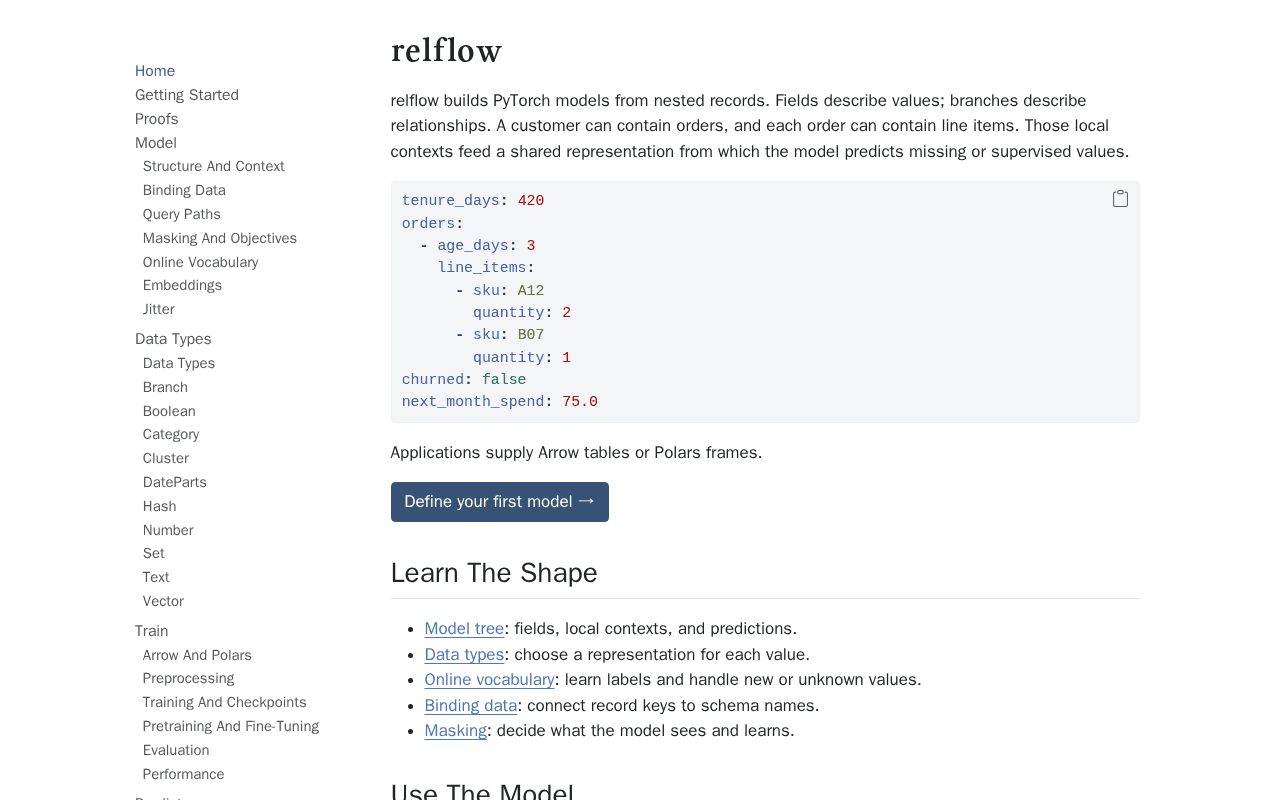This screenshot has width=1280, height=800.
Task: Open the Branch data type page
Action: pyautogui.click(x=165, y=387)
